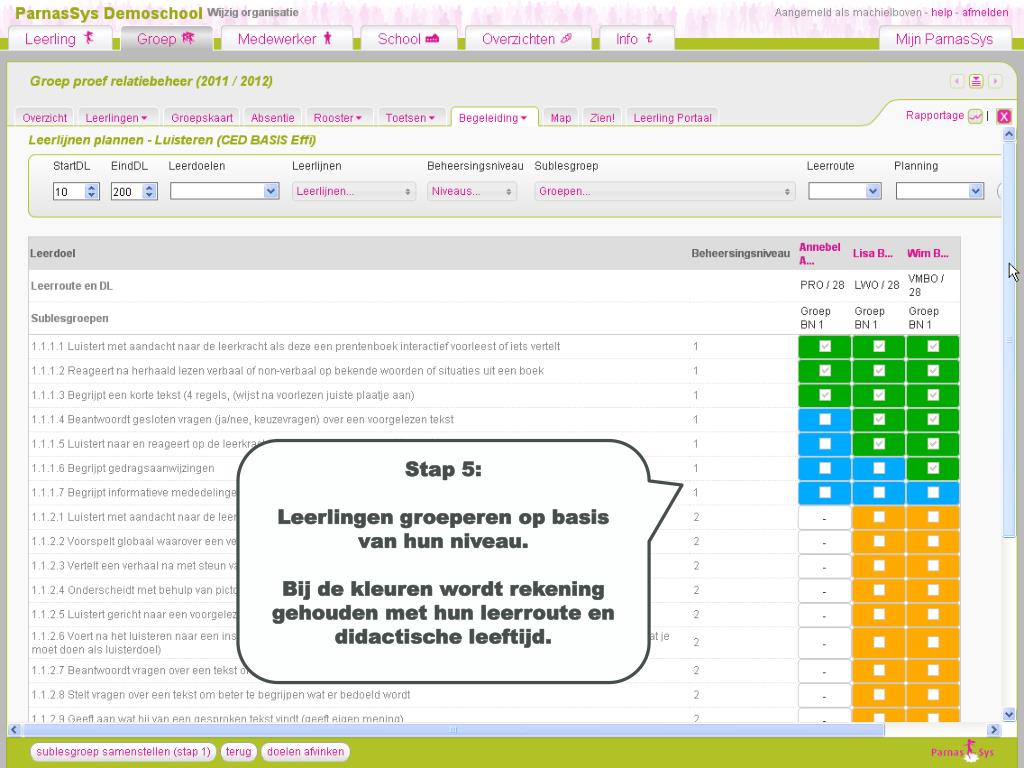Uncheck Annebel's checkbox for goal 1.1.1.1

tap(825, 346)
